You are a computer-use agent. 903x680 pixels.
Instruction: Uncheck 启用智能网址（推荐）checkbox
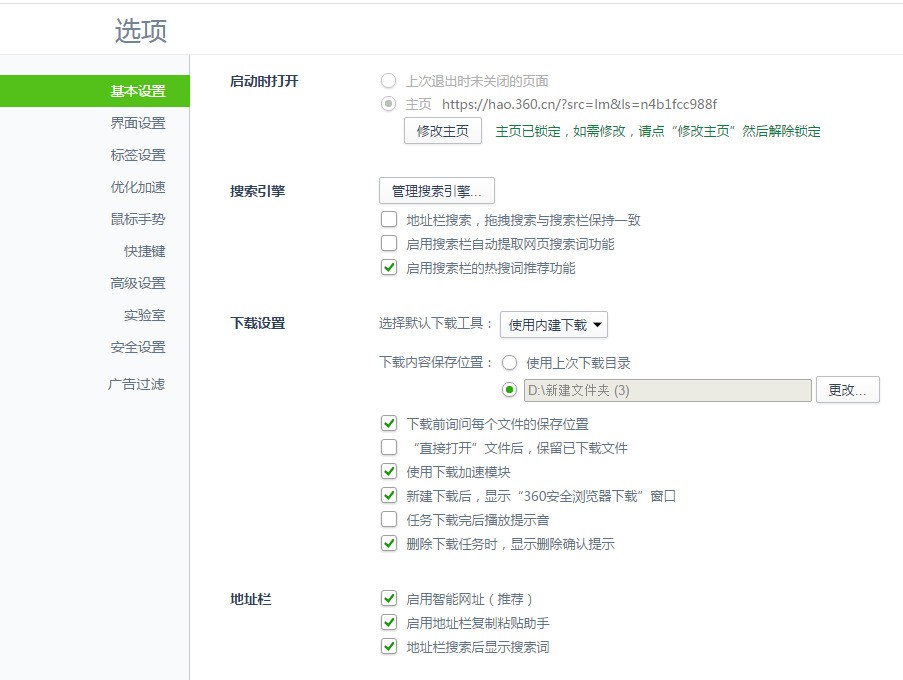[389, 599]
